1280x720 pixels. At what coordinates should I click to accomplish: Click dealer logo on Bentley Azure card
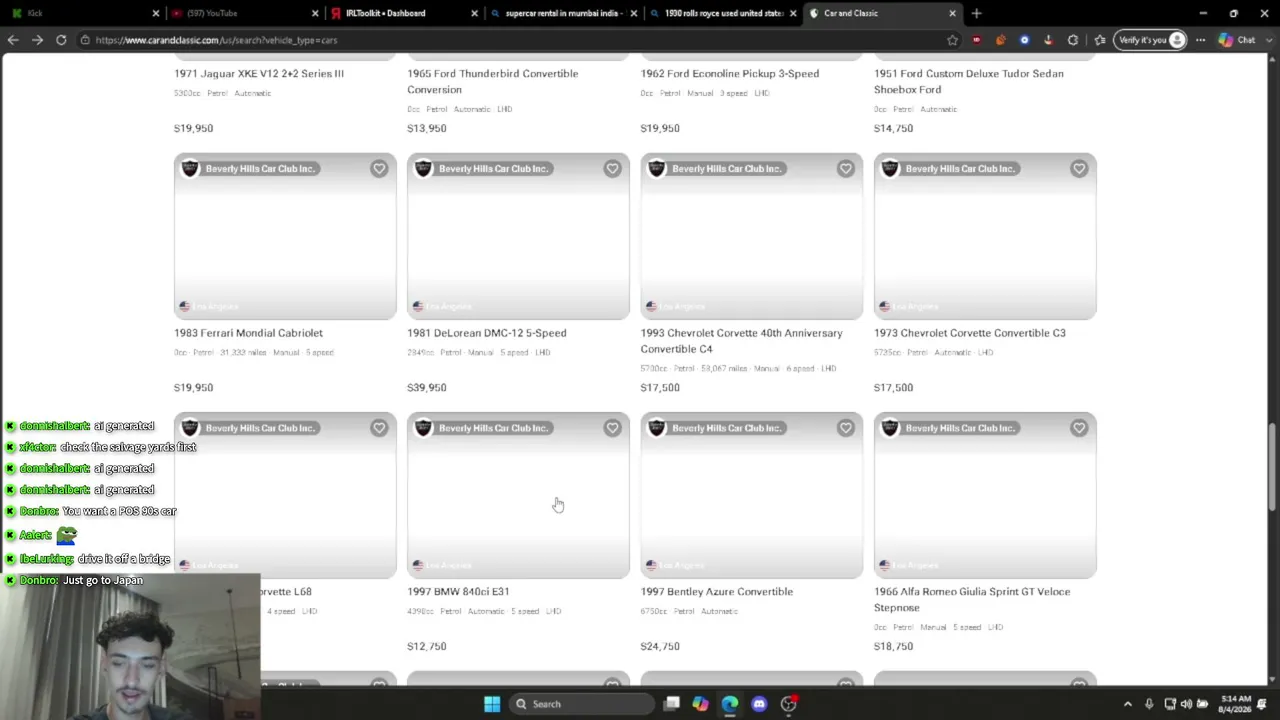pos(657,427)
